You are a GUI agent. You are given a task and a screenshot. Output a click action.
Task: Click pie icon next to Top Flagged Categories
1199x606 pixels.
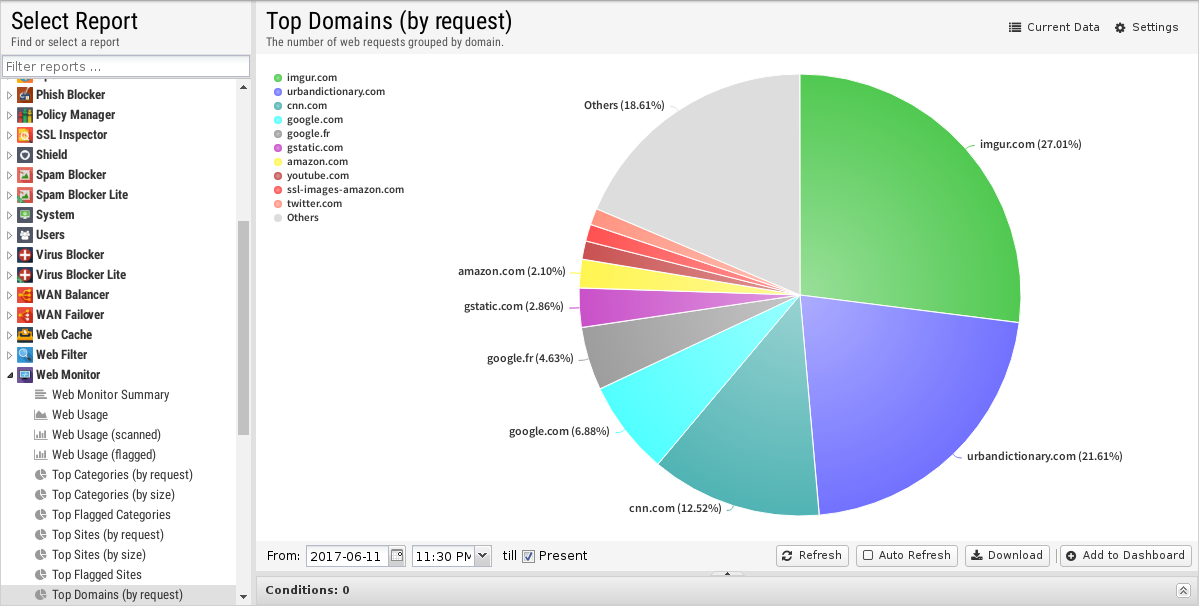[41, 515]
